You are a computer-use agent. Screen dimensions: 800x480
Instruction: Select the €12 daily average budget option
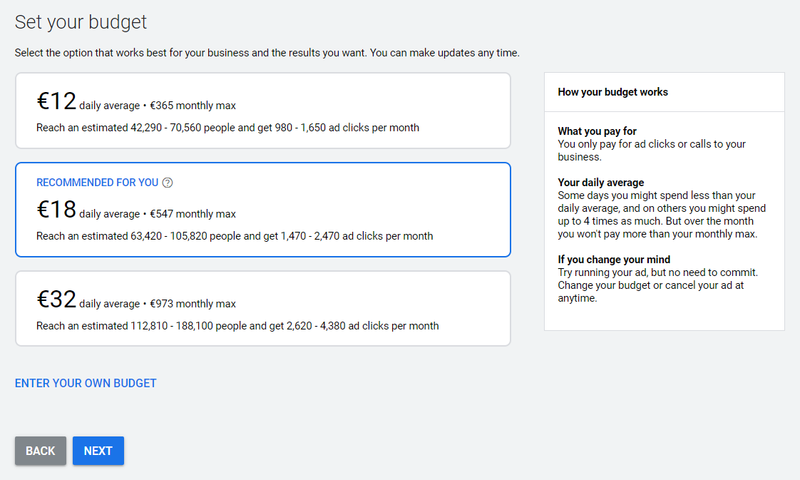(x=263, y=111)
